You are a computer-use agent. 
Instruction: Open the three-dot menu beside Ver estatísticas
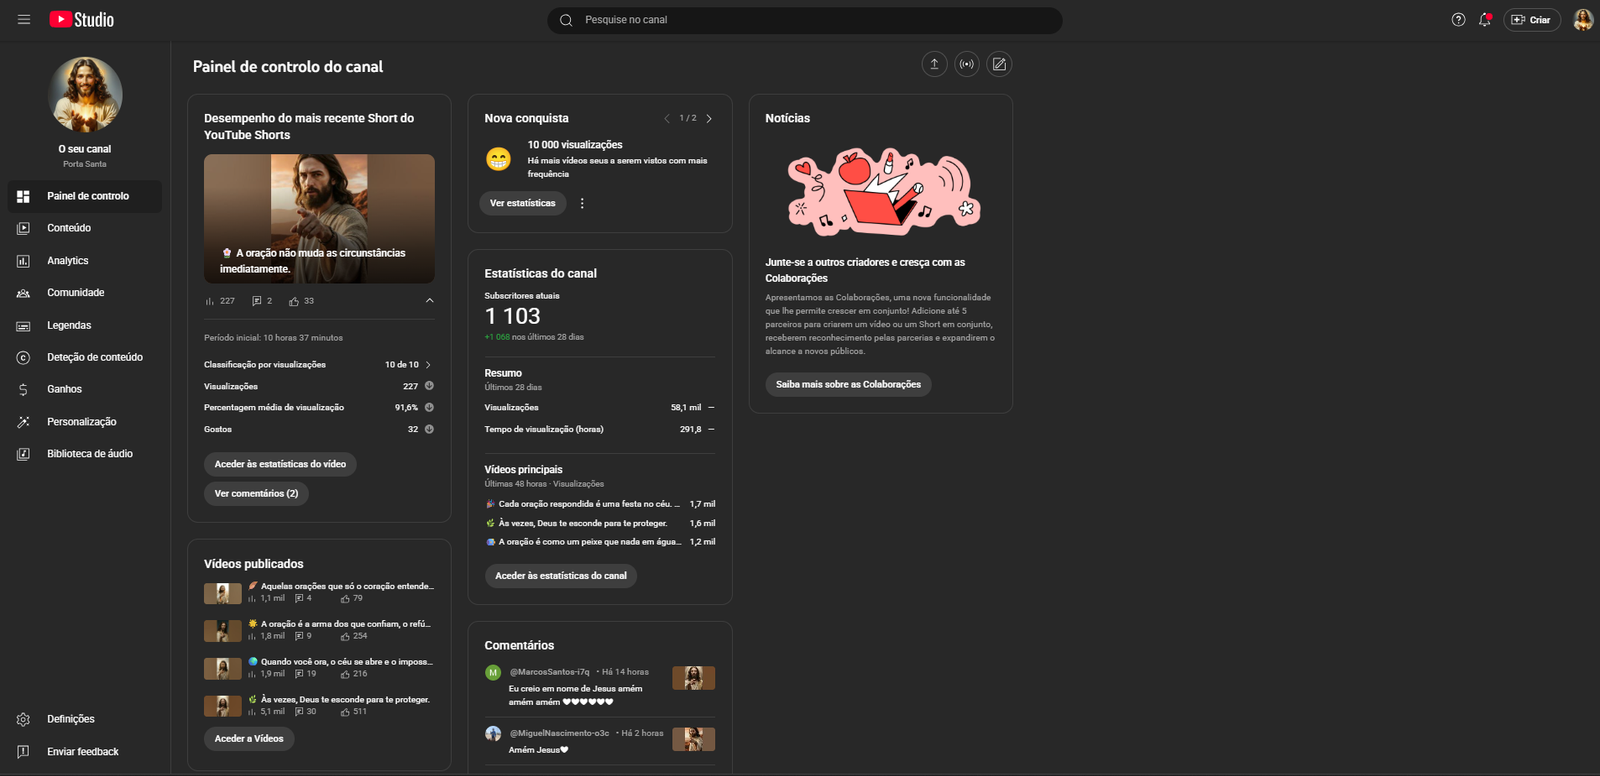click(582, 203)
